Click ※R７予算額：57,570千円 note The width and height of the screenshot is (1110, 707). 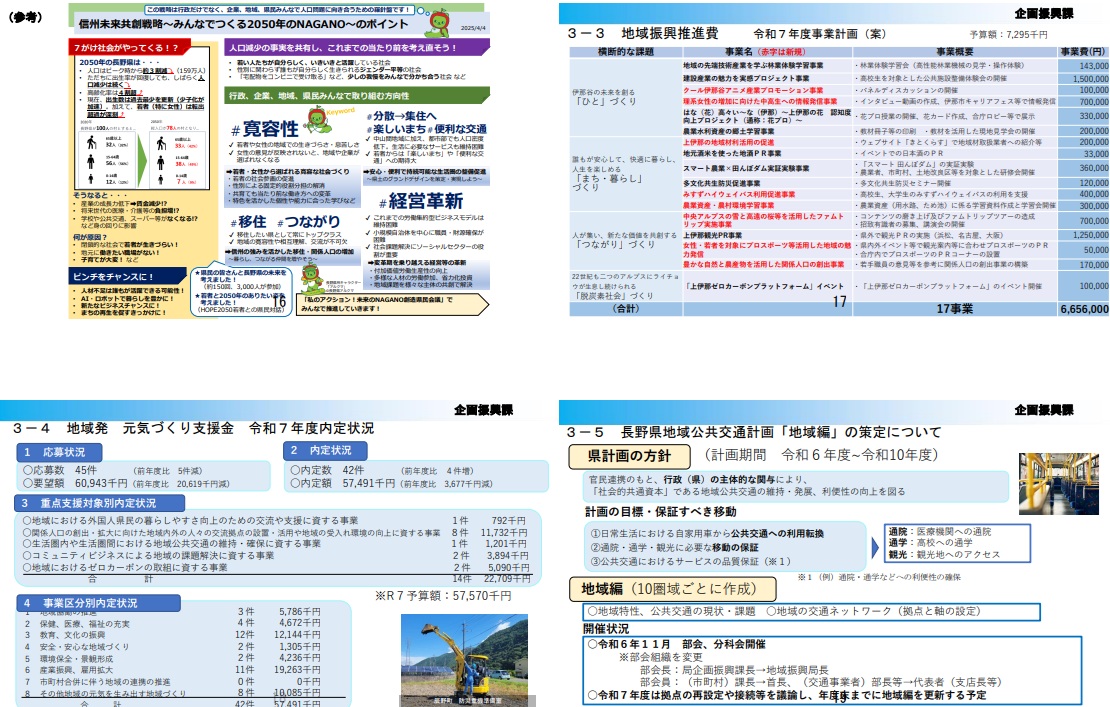pyautogui.click(x=443, y=596)
